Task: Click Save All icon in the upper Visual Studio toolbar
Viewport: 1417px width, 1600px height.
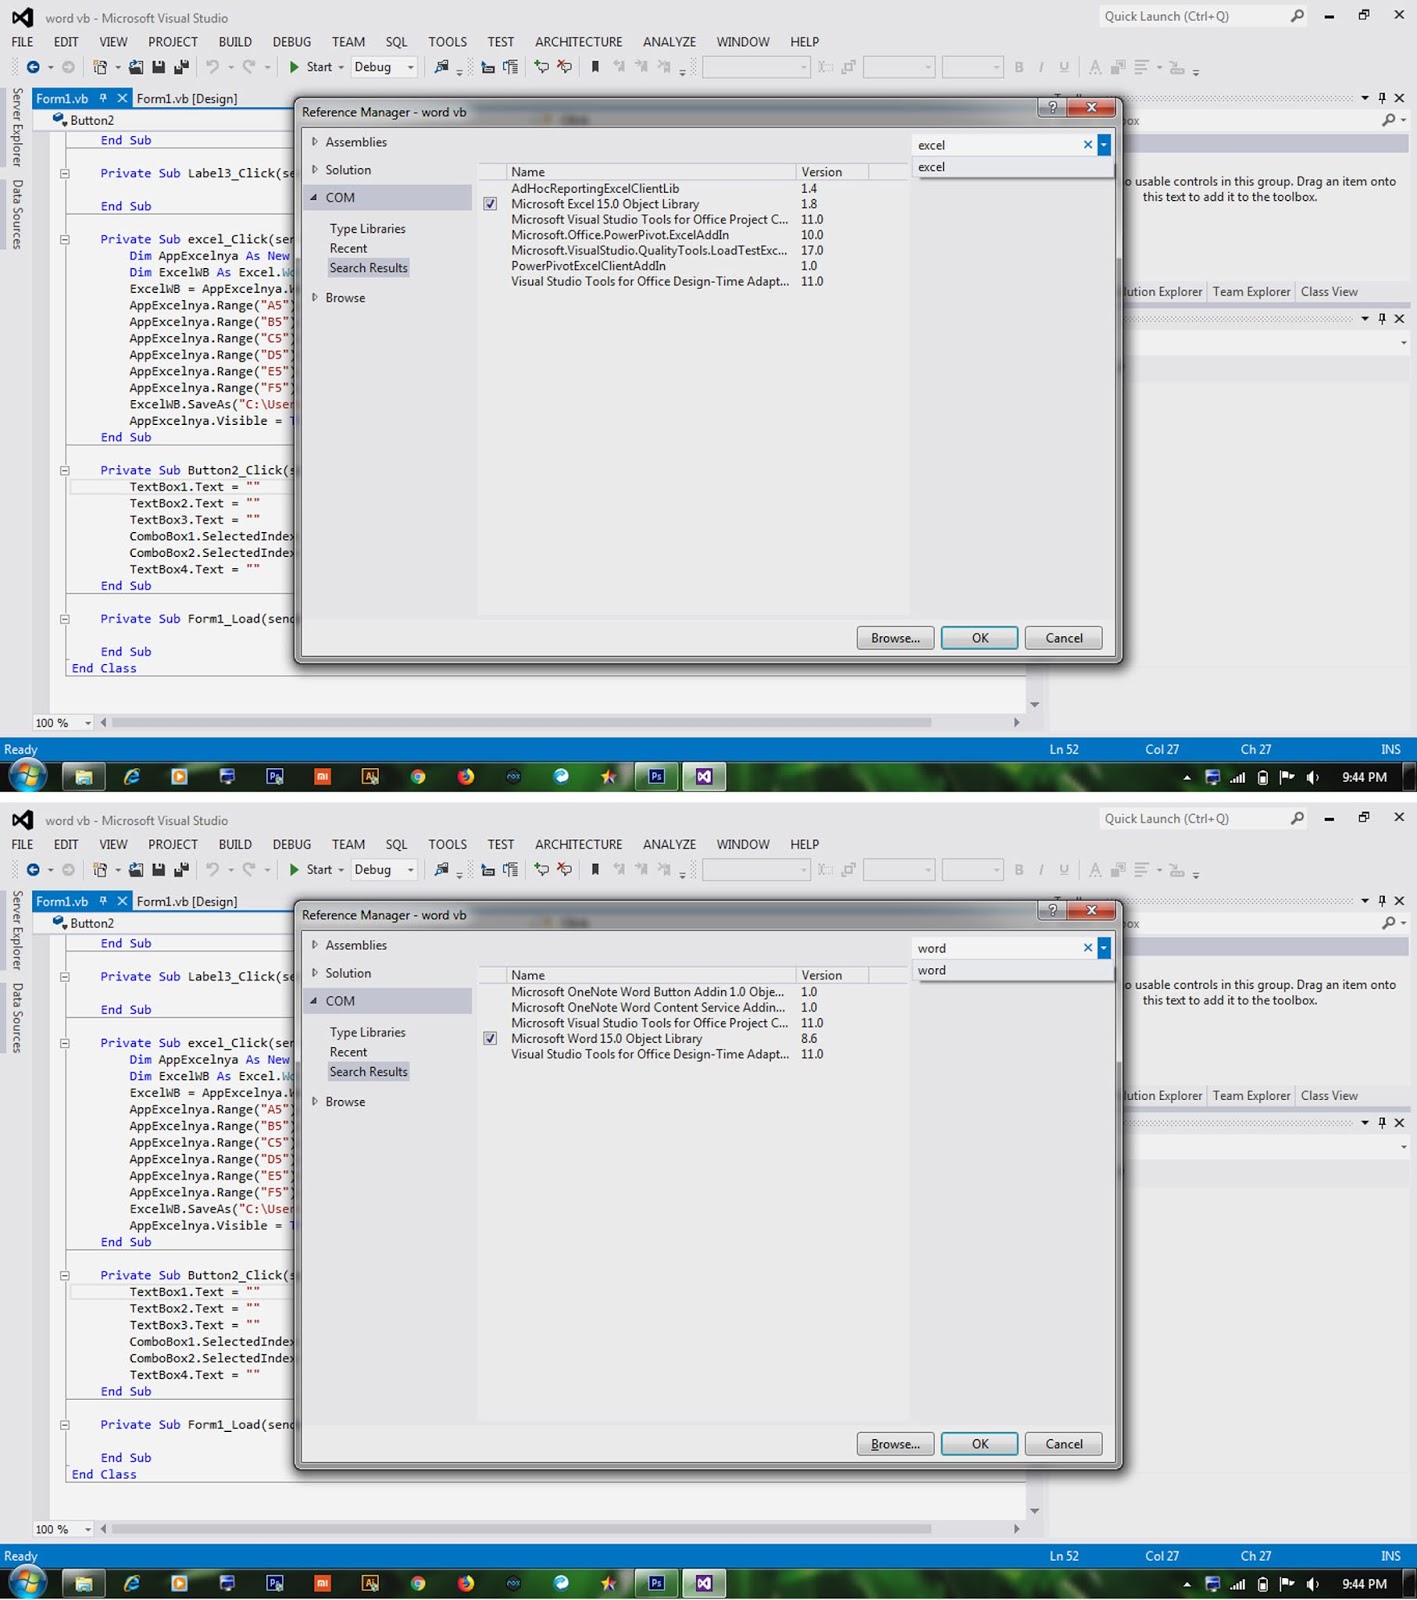Action: pyautogui.click(x=181, y=67)
